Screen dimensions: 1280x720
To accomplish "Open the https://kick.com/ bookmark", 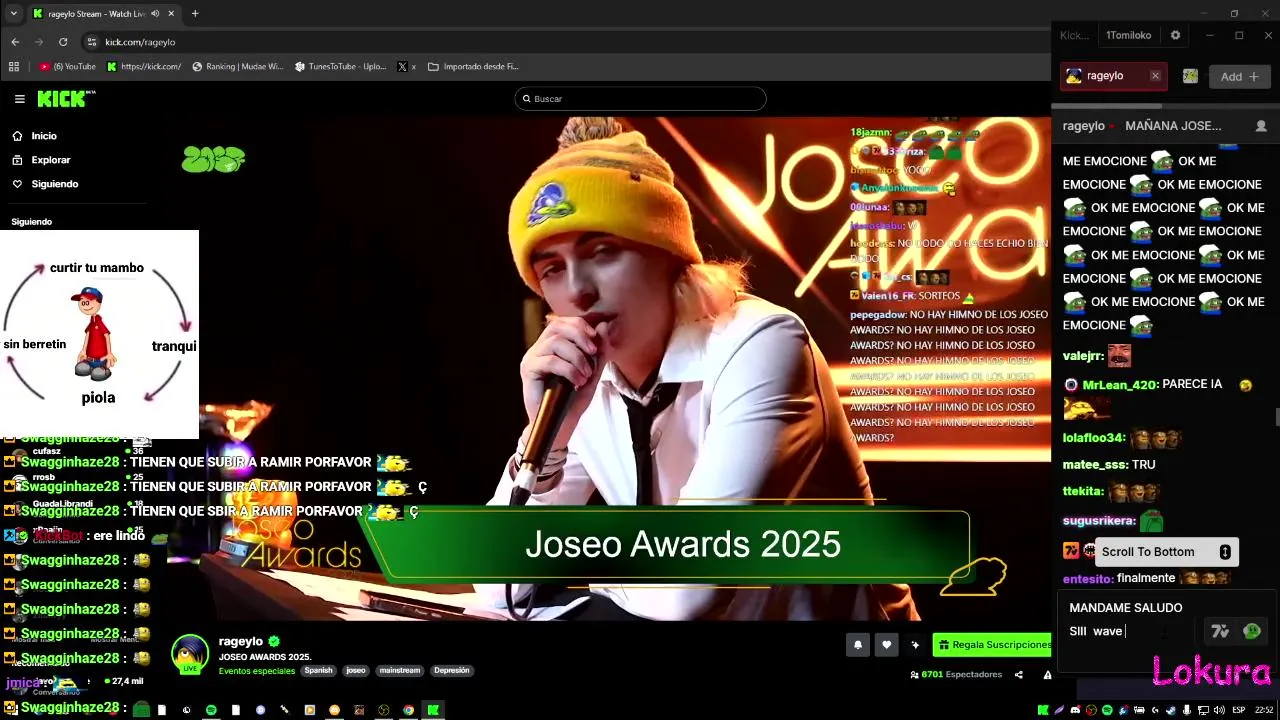I will (145, 67).
